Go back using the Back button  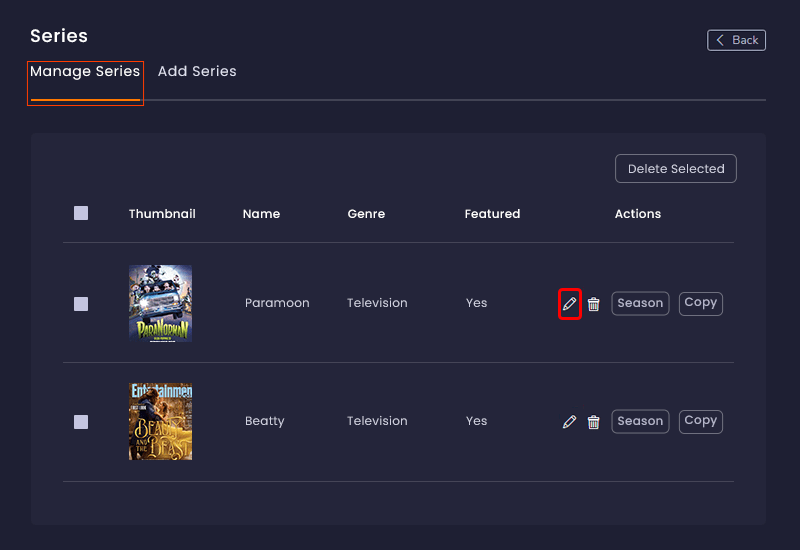pyautogui.click(x=736, y=40)
